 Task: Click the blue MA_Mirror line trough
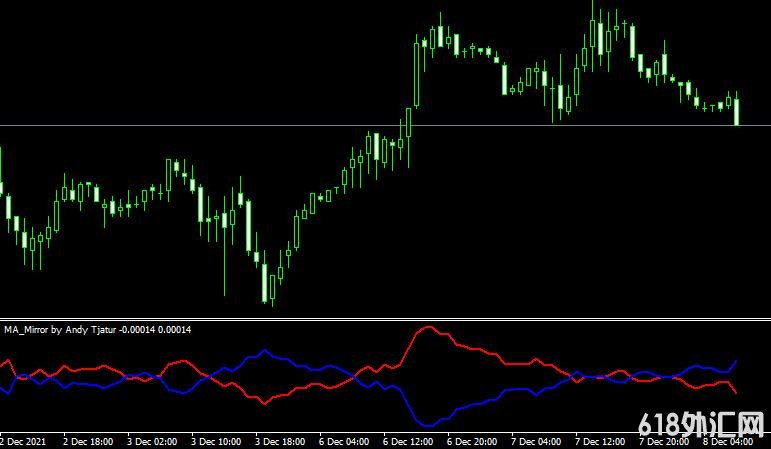click(x=428, y=425)
